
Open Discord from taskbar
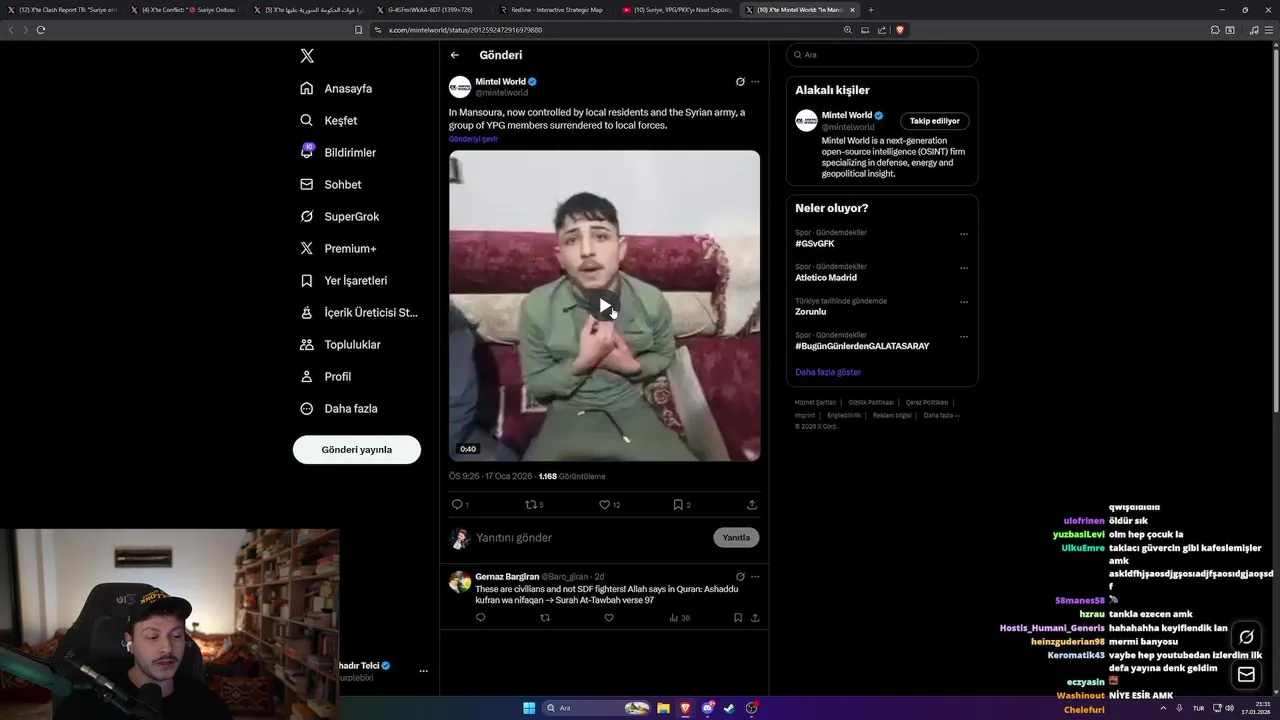pyautogui.click(x=708, y=708)
